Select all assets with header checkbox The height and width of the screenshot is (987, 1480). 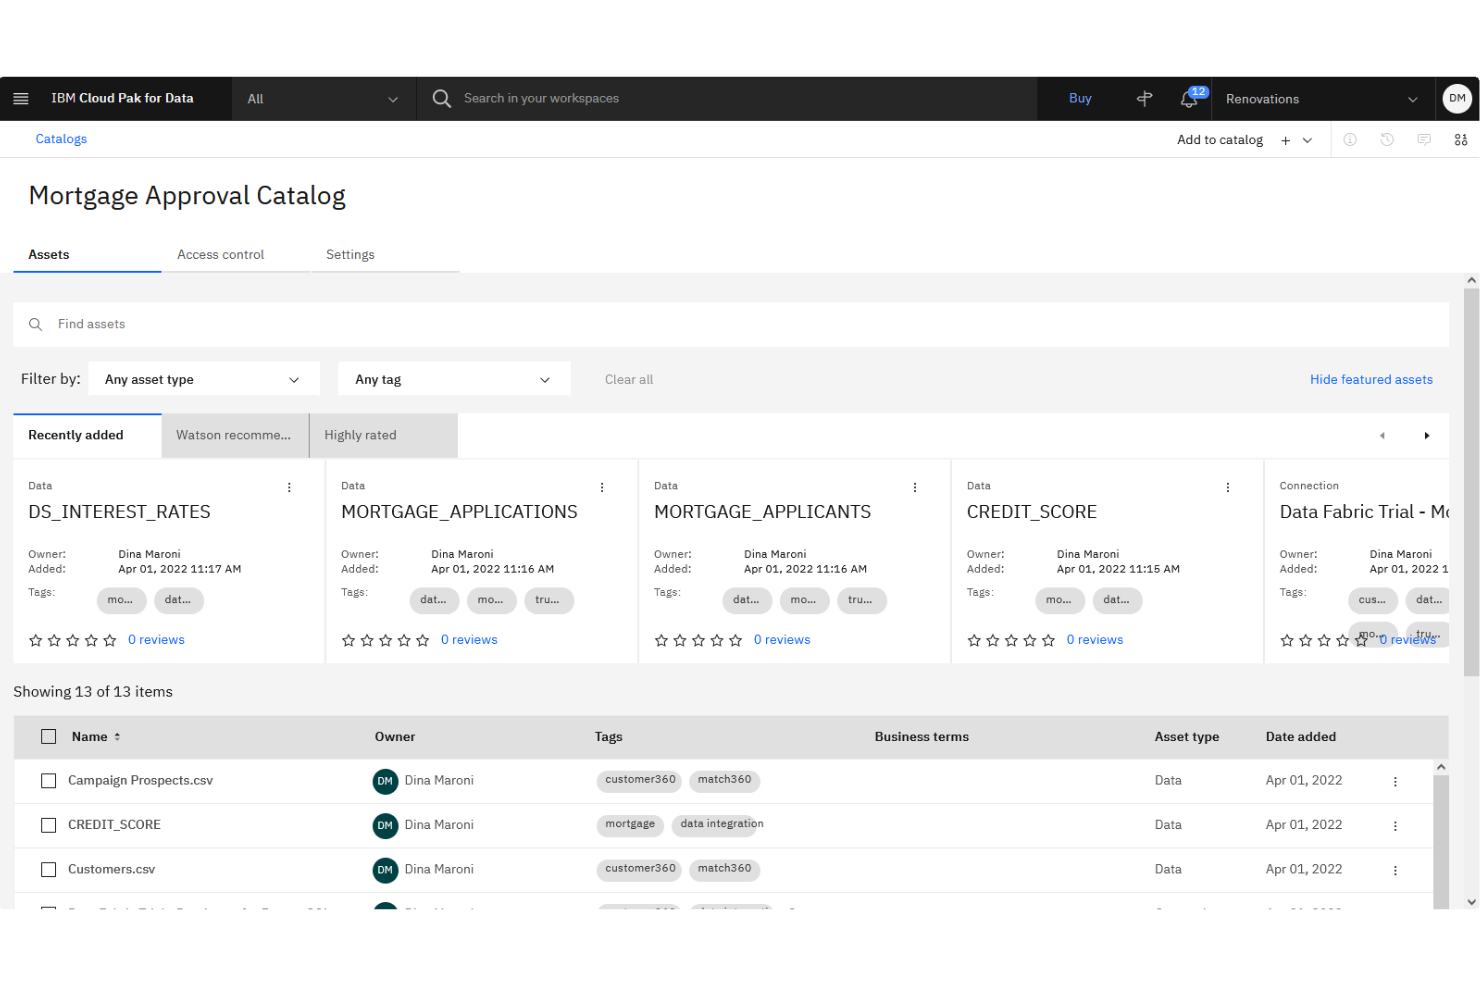48,737
